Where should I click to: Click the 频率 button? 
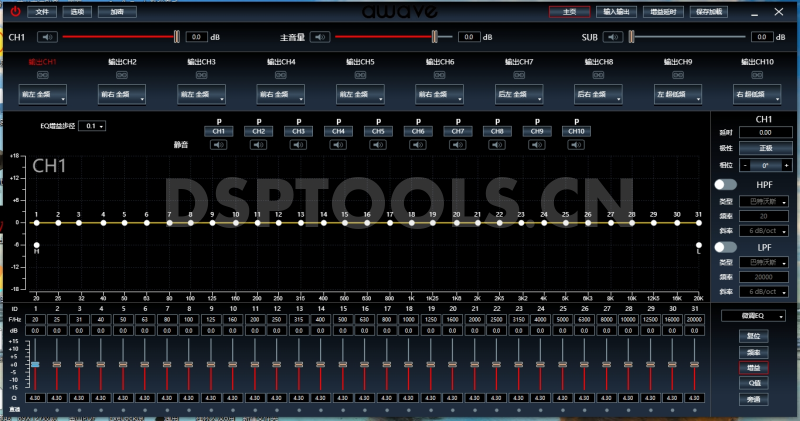point(754,353)
